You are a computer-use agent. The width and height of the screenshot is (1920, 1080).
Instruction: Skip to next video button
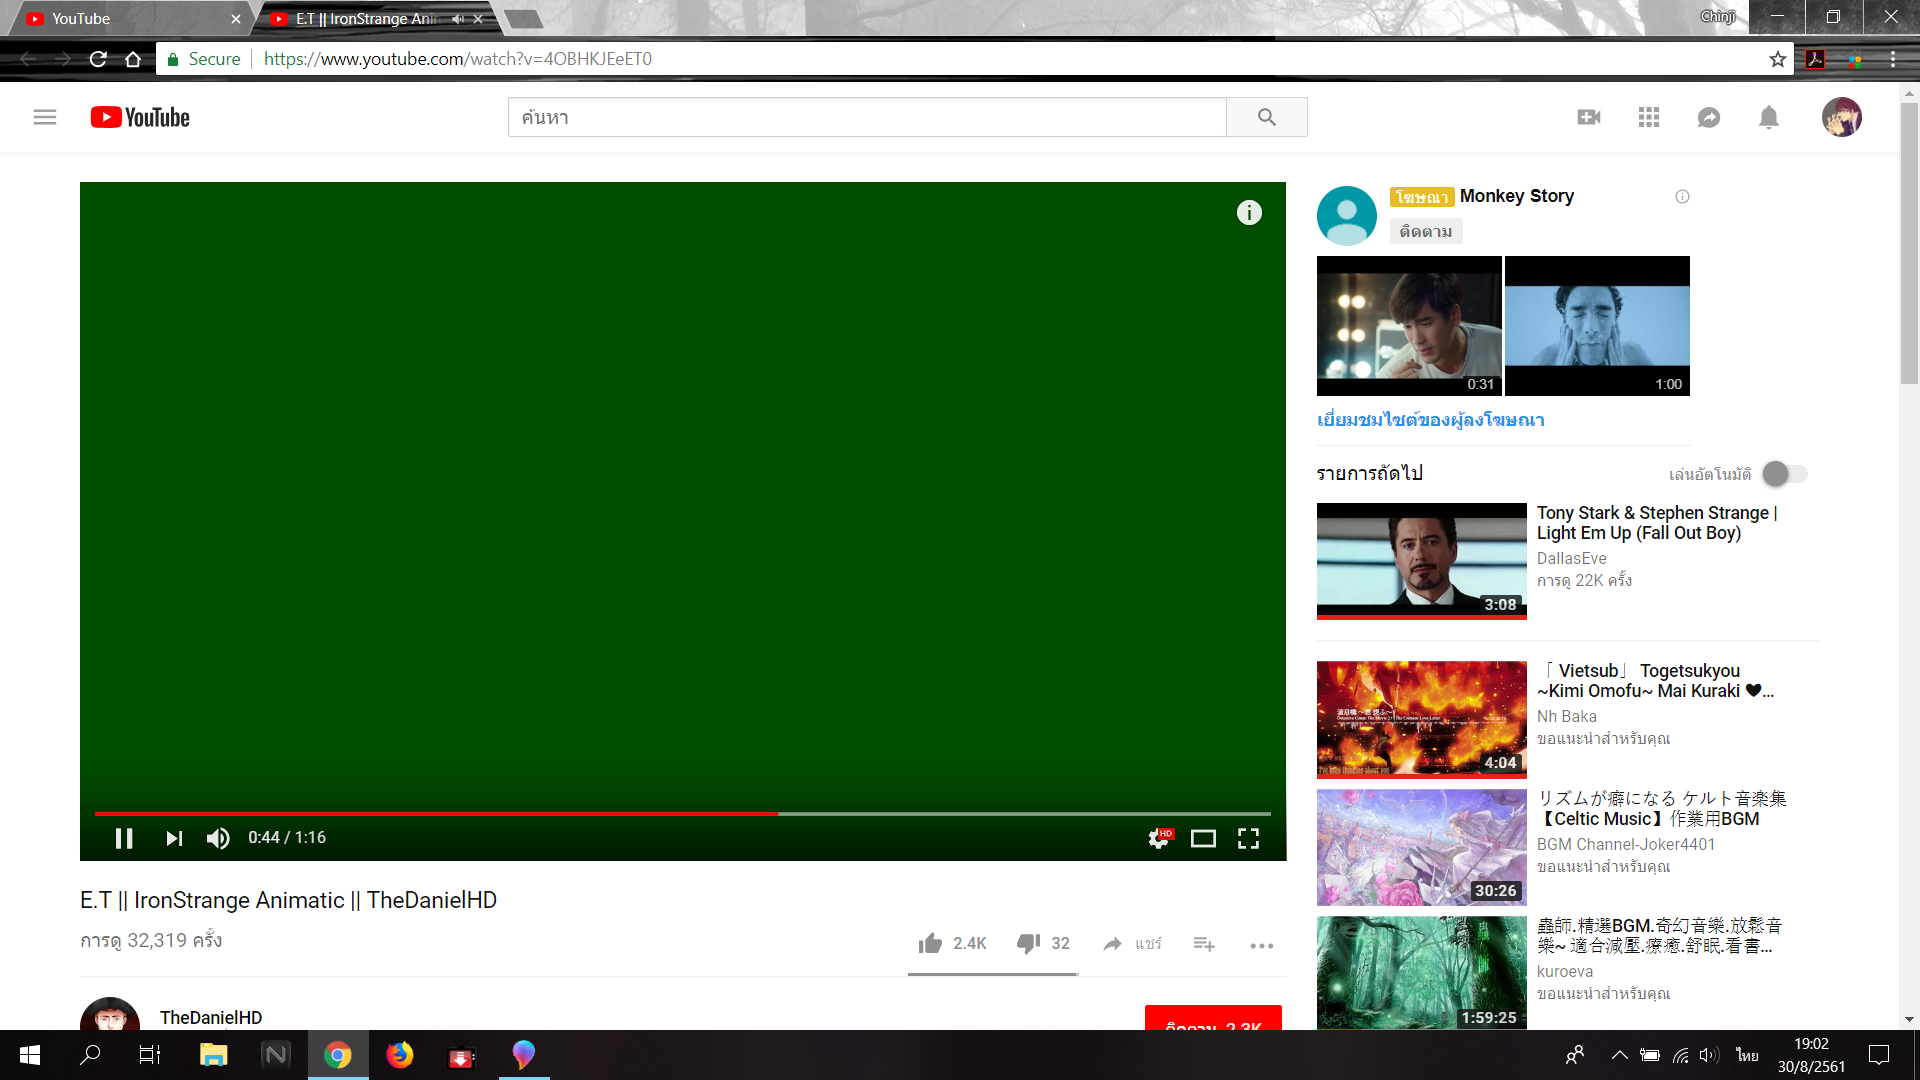tap(174, 838)
